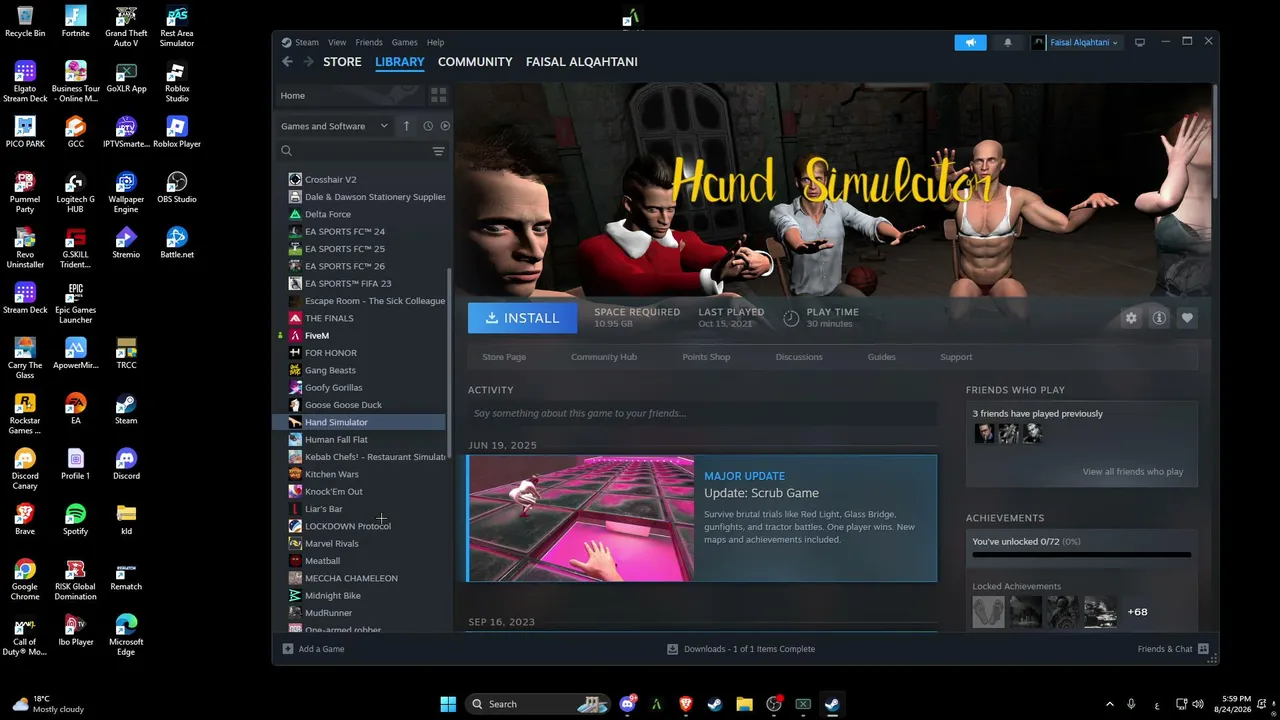Switch Steam to Big Picture mode

pyautogui.click(x=1139, y=42)
